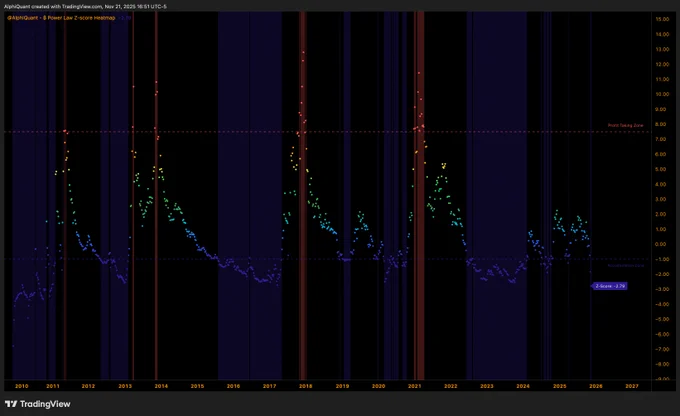The image size is (680, 416).
Task: Click the 4.00 value on price axis
Action: [662, 184]
